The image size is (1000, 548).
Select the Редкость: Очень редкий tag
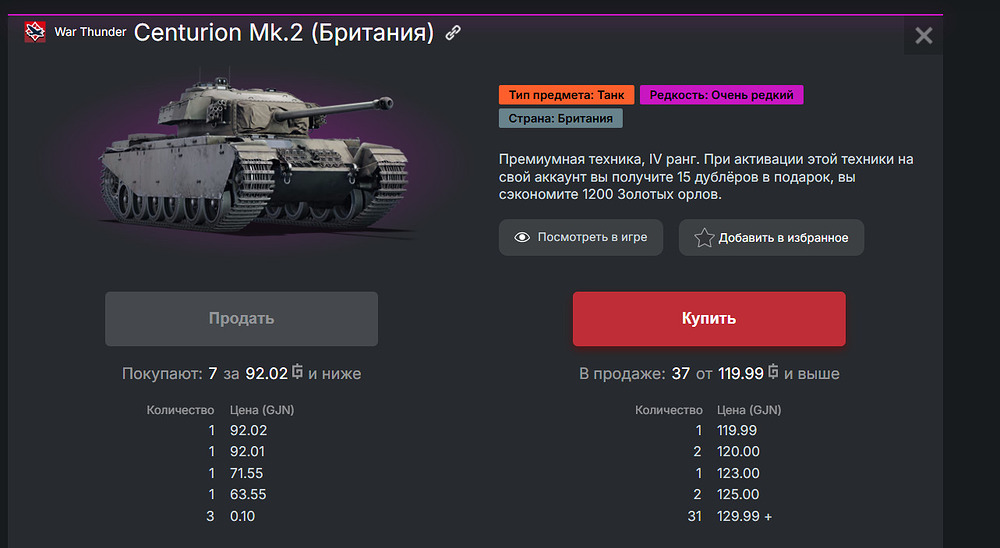721,95
